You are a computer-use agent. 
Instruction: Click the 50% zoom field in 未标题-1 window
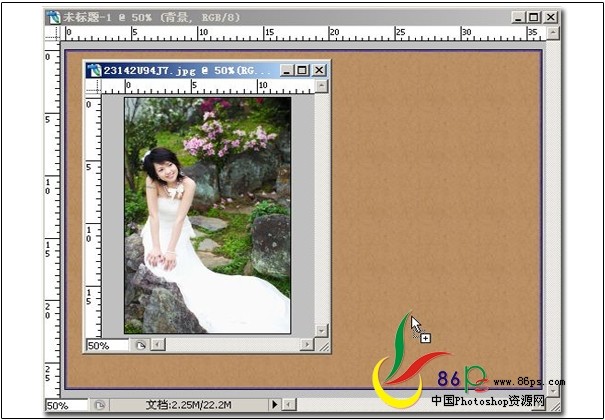coord(67,405)
